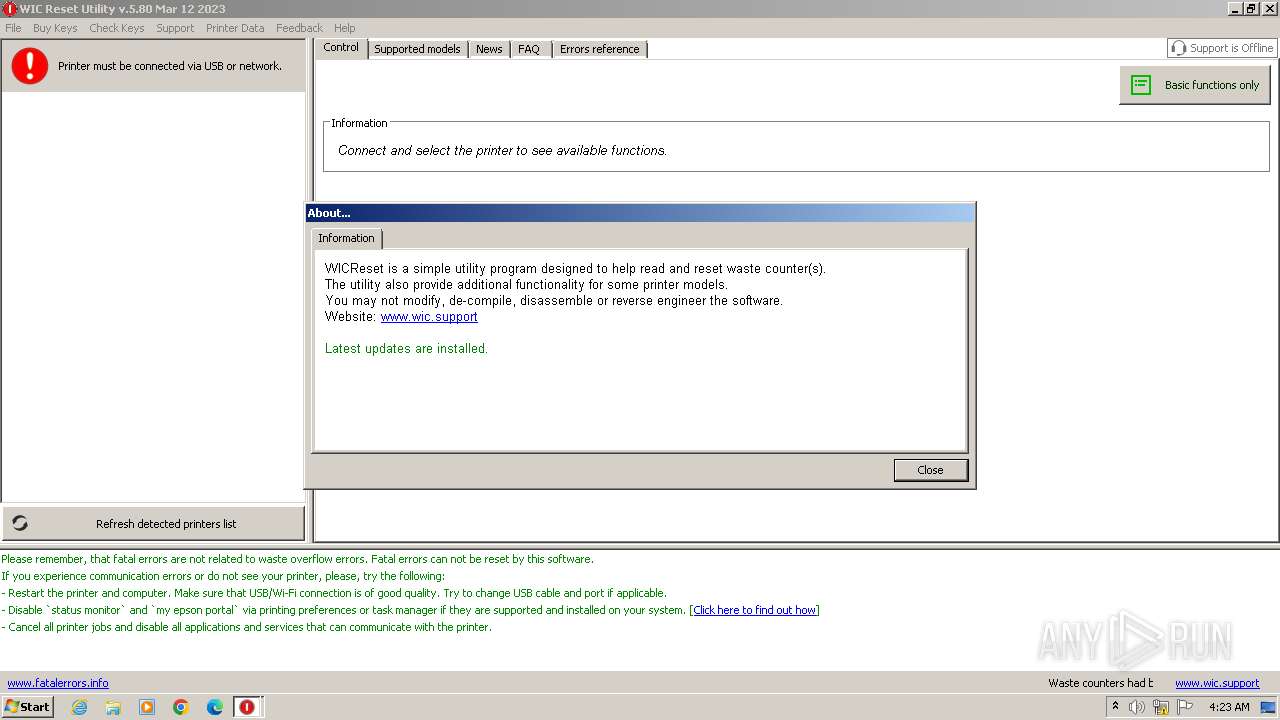
Task: Switch to the News tab
Action: point(489,49)
